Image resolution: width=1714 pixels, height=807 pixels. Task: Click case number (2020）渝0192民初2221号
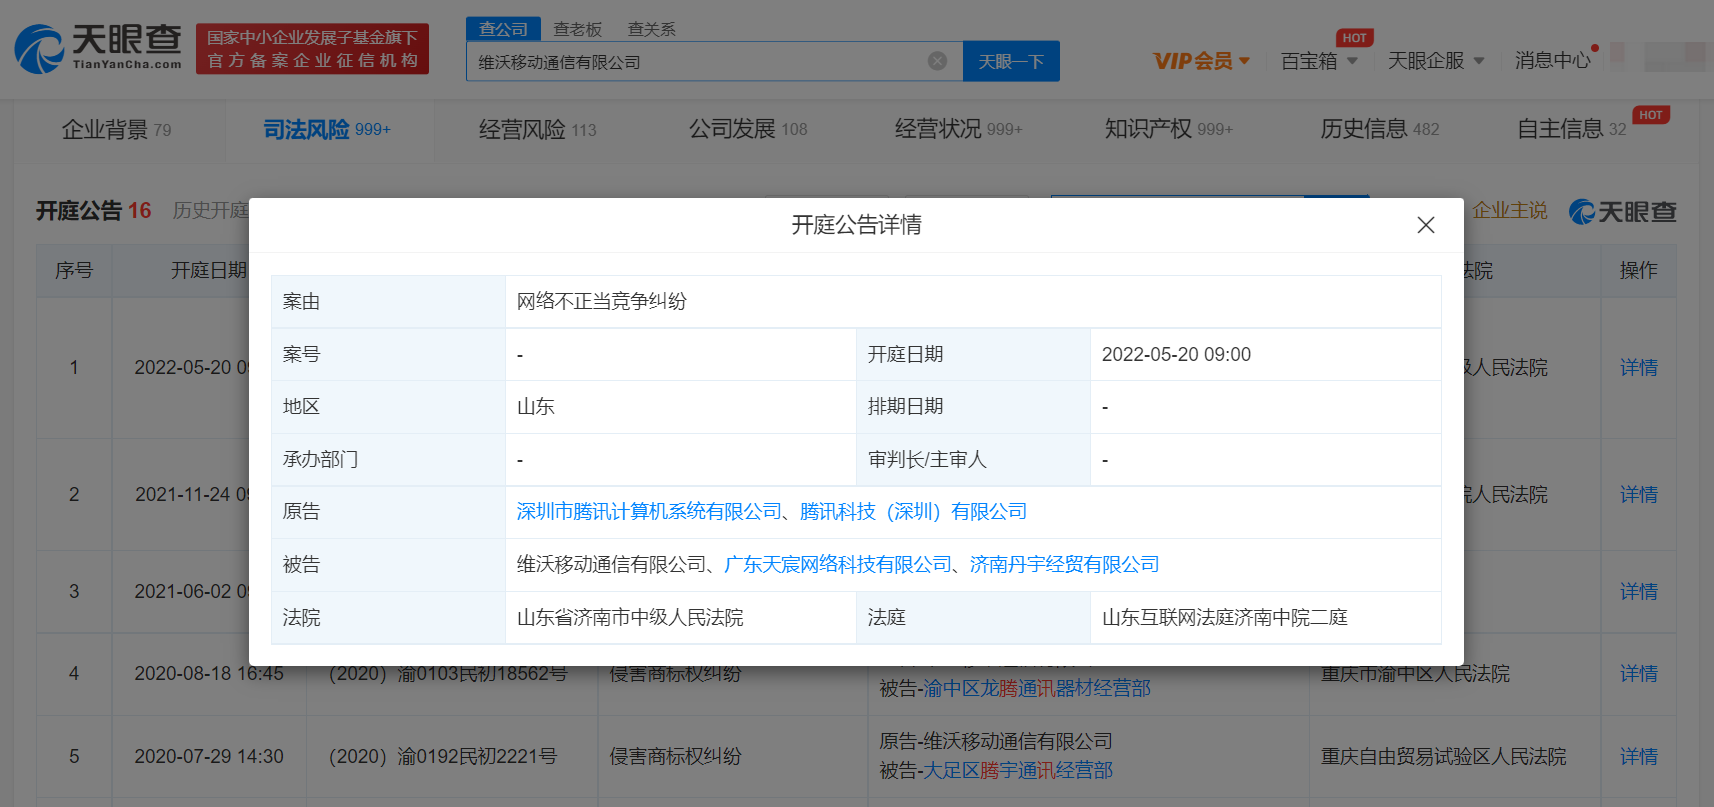click(x=443, y=756)
